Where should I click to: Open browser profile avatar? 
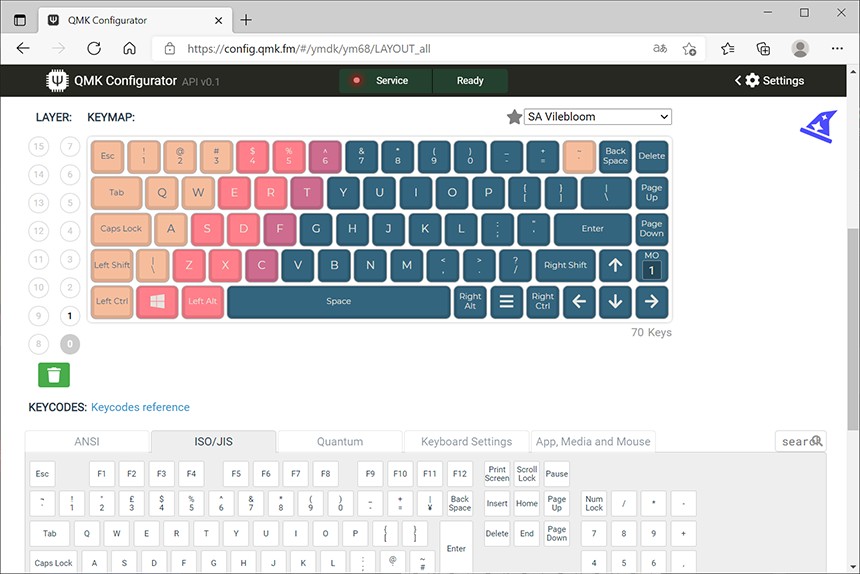(x=800, y=49)
